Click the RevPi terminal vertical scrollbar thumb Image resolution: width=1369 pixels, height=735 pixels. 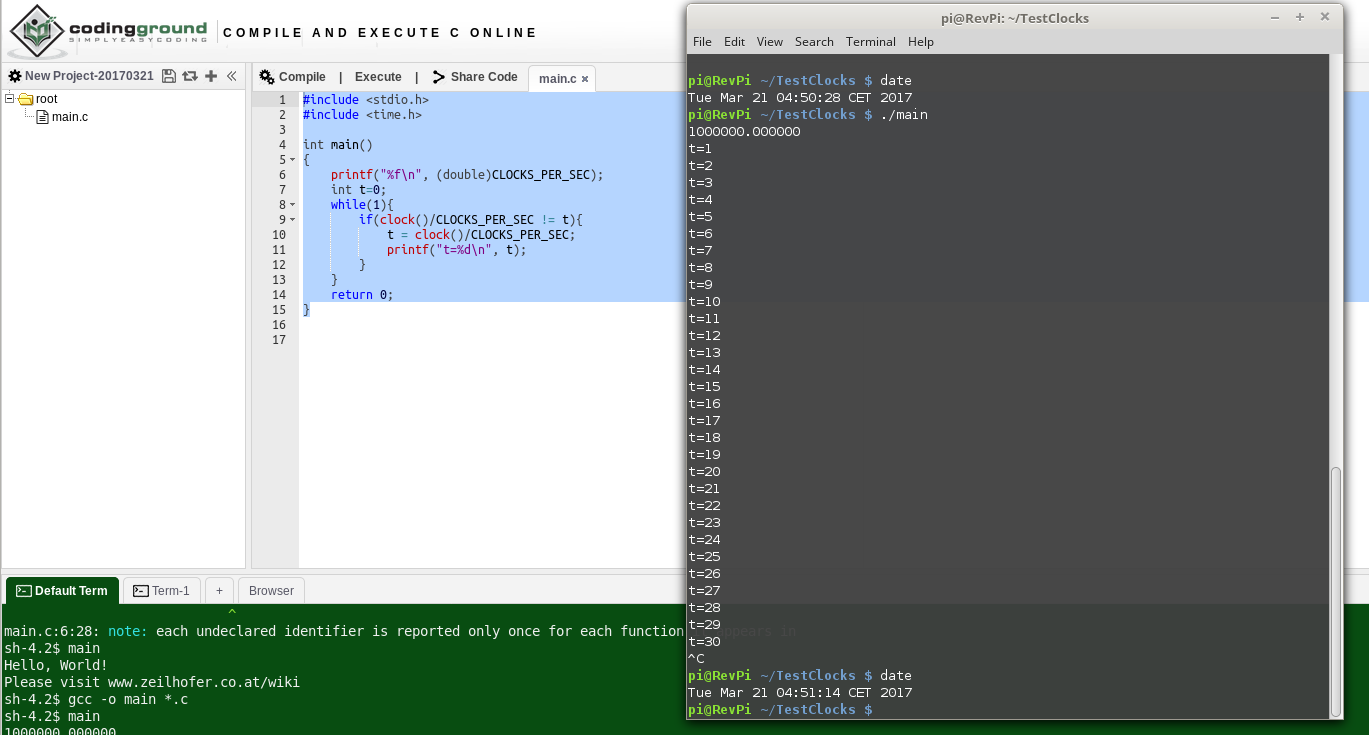[1336, 591]
